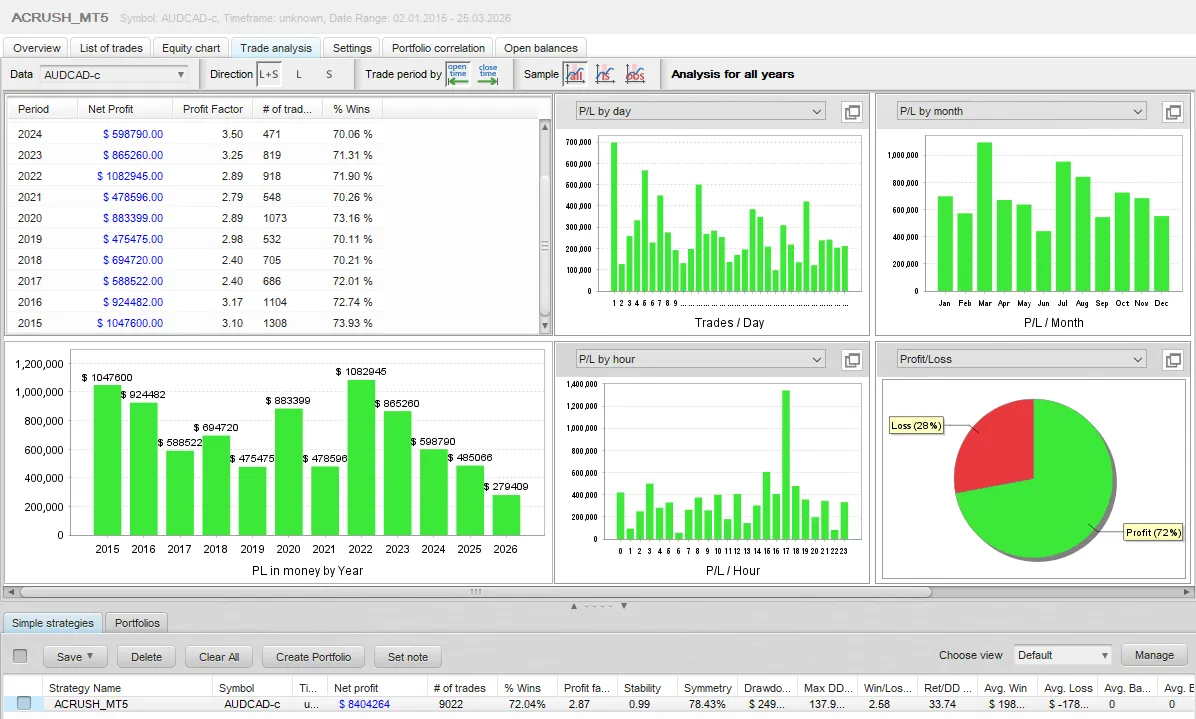The image size is (1196, 719).
Task: Pop out the P/L by hour chart
Action: pos(852,360)
